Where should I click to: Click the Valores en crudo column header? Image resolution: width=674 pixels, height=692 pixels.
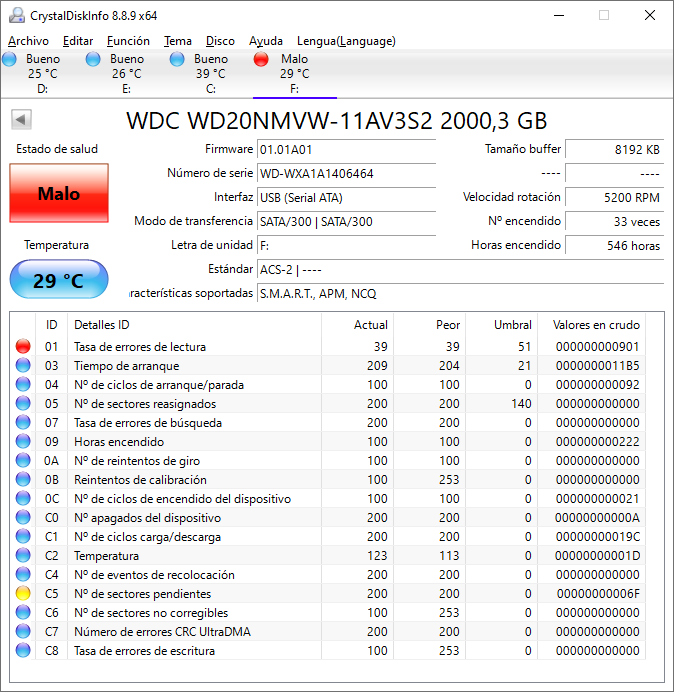591,325
